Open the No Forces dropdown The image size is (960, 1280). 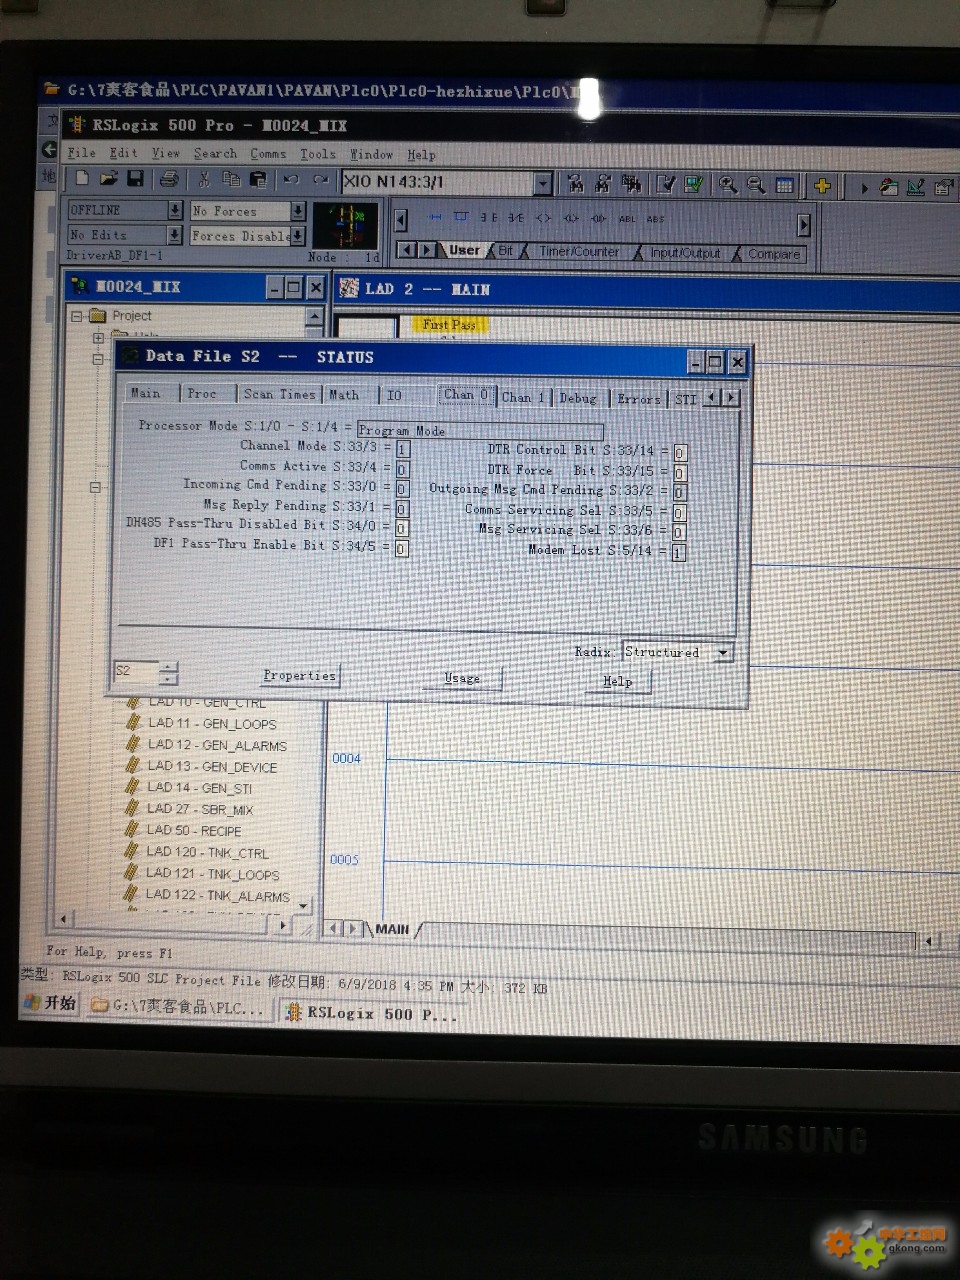(298, 211)
